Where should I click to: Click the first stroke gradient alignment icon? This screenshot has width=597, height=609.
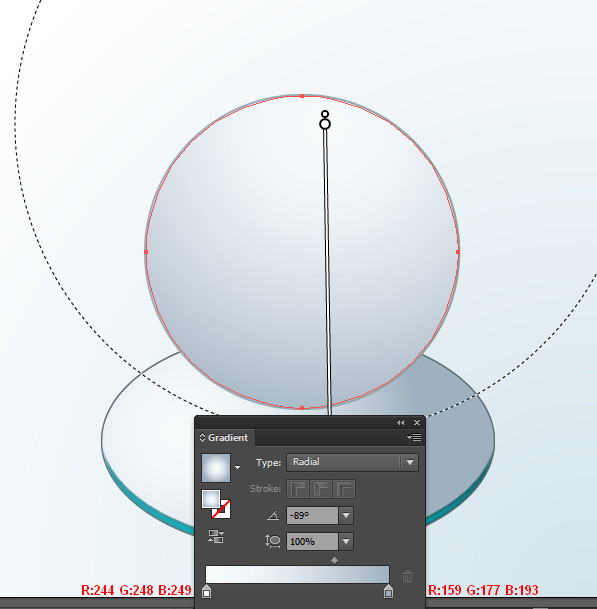point(298,489)
